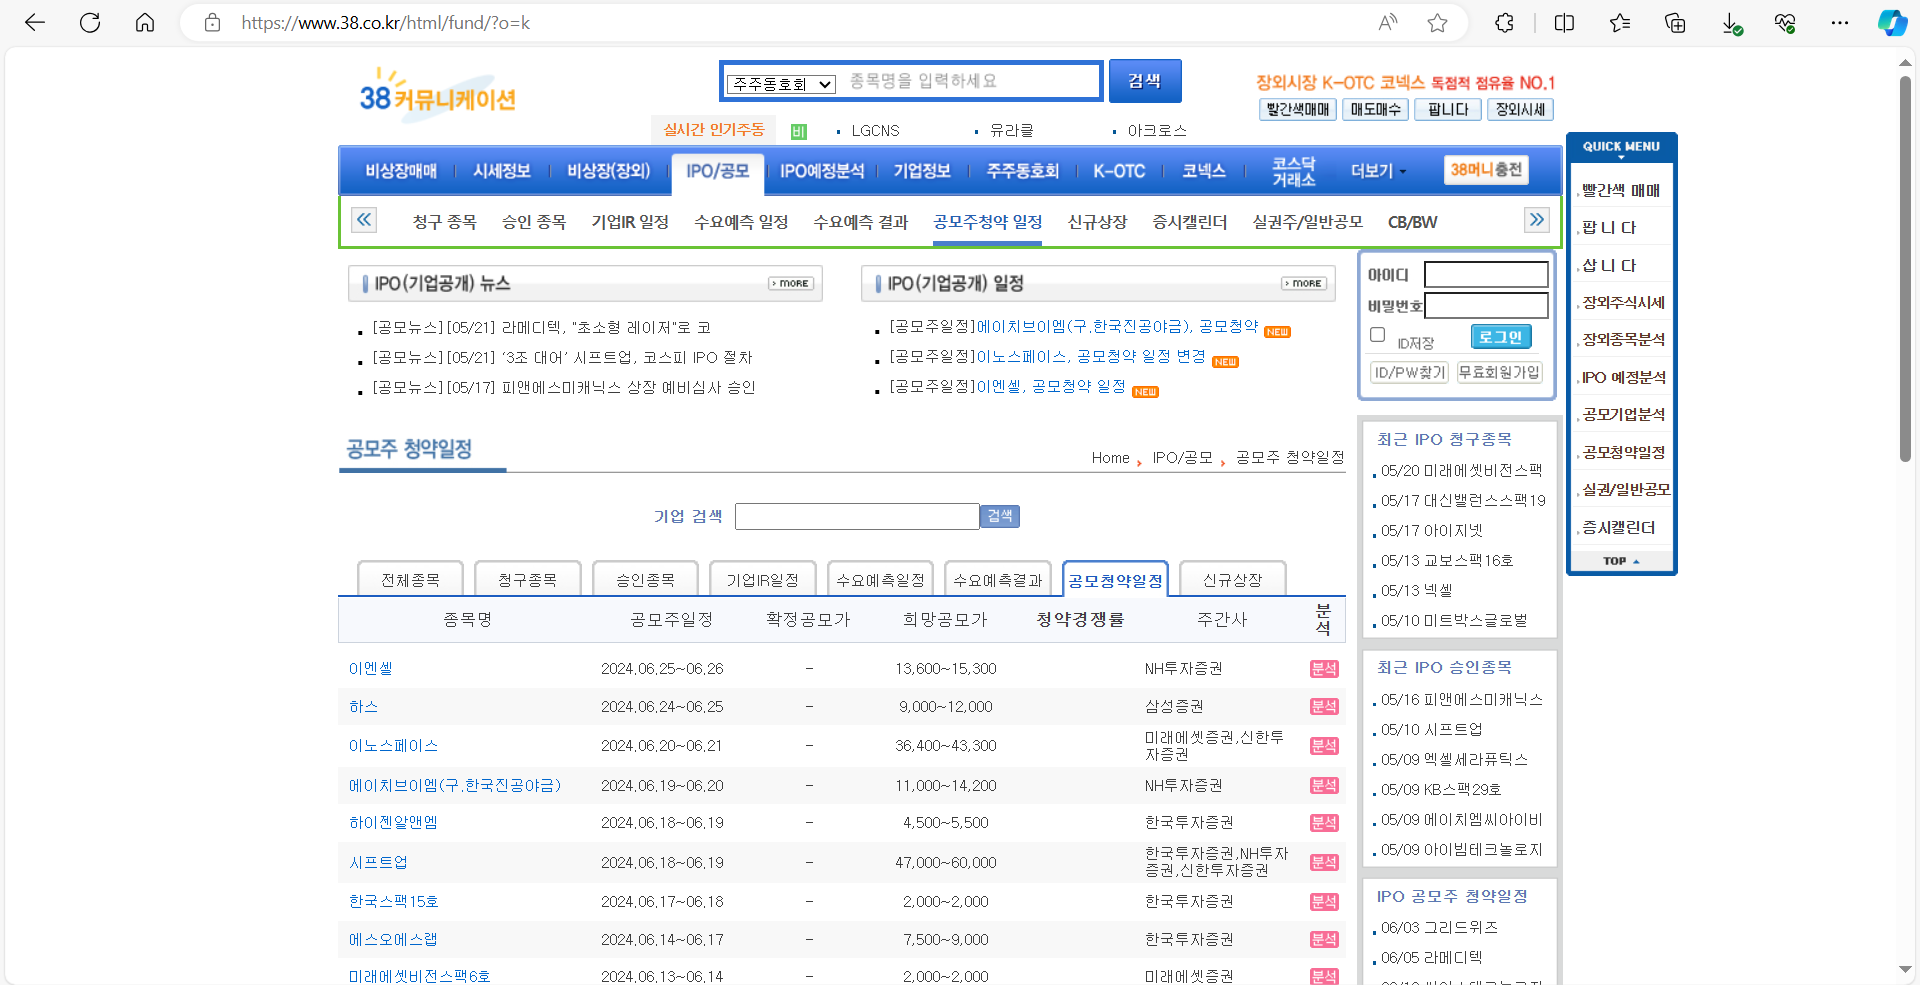
Task: Click the 38커뮤니케이션 logo
Action: (x=437, y=96)
